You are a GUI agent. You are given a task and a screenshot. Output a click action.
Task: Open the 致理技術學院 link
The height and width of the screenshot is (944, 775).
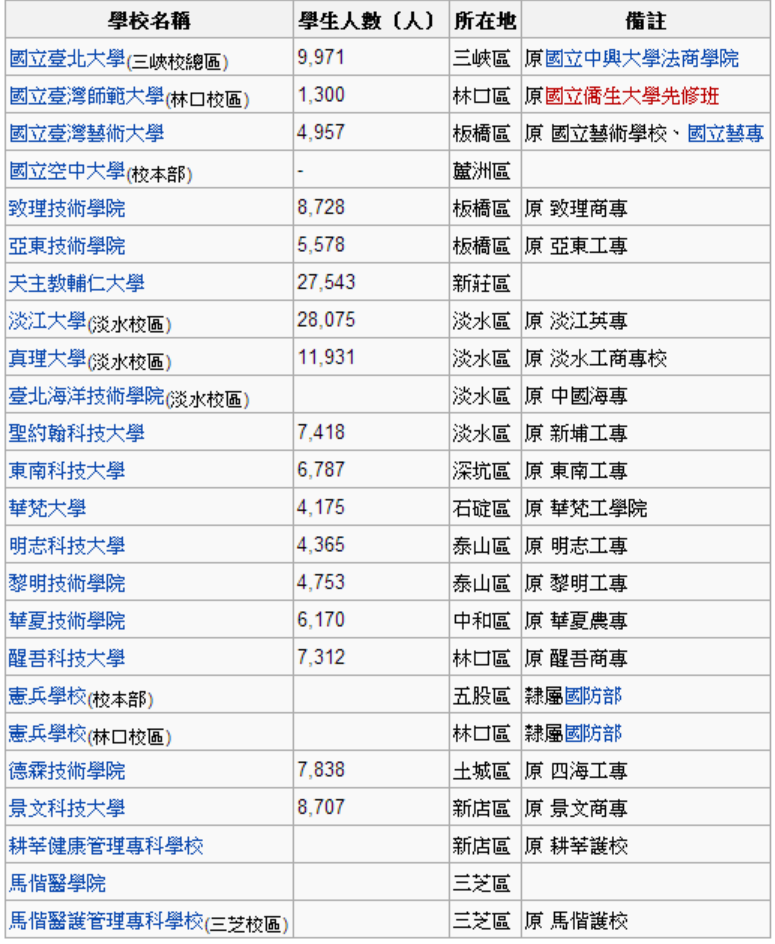pos(67,208)
